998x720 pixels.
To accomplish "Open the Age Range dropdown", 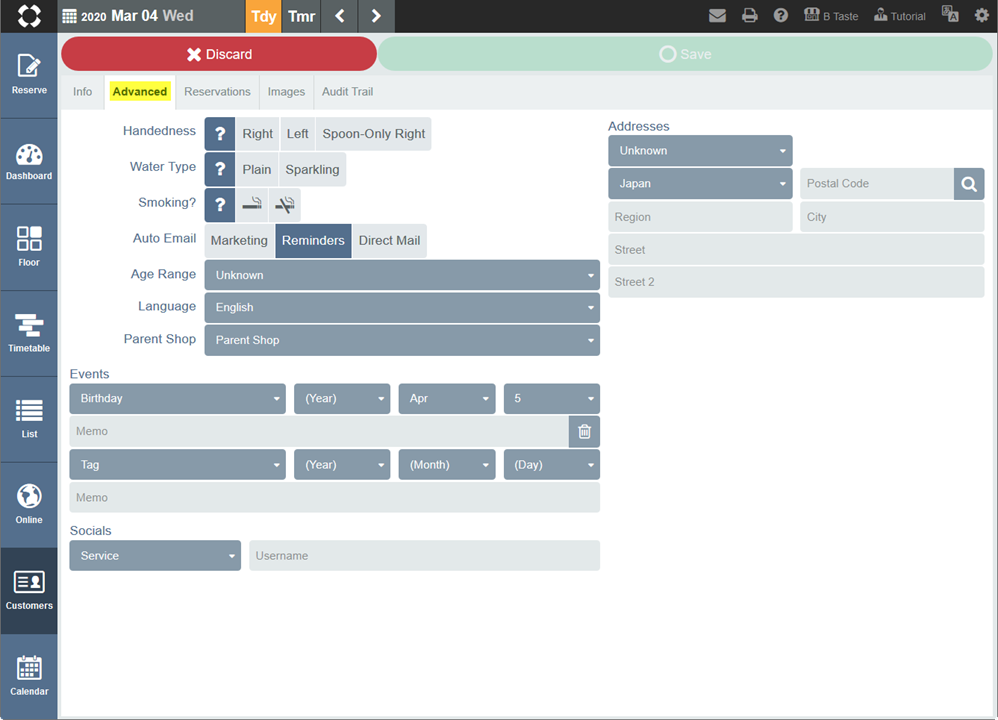I will (402, 275).
